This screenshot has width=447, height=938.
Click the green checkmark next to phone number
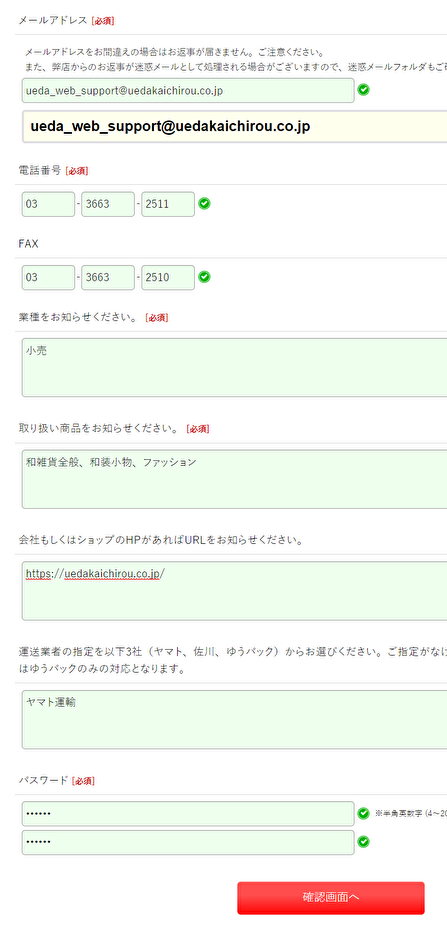[x=205, y=203]
